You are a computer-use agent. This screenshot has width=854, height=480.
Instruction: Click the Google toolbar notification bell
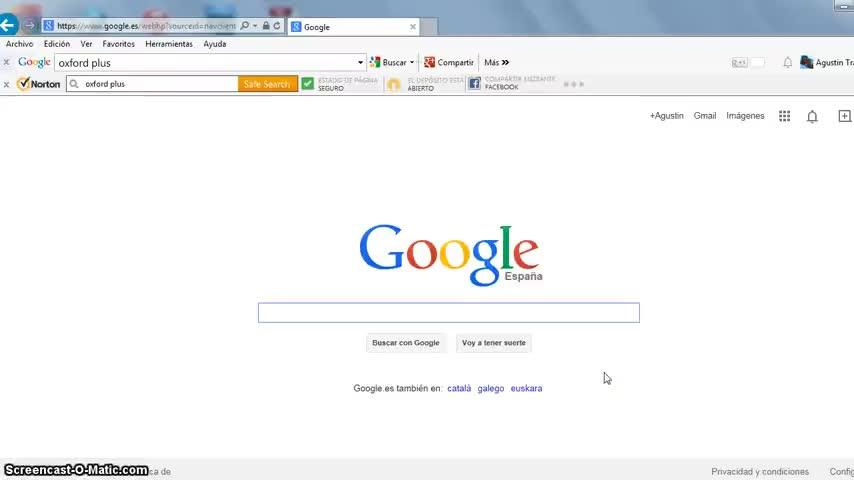788,63
